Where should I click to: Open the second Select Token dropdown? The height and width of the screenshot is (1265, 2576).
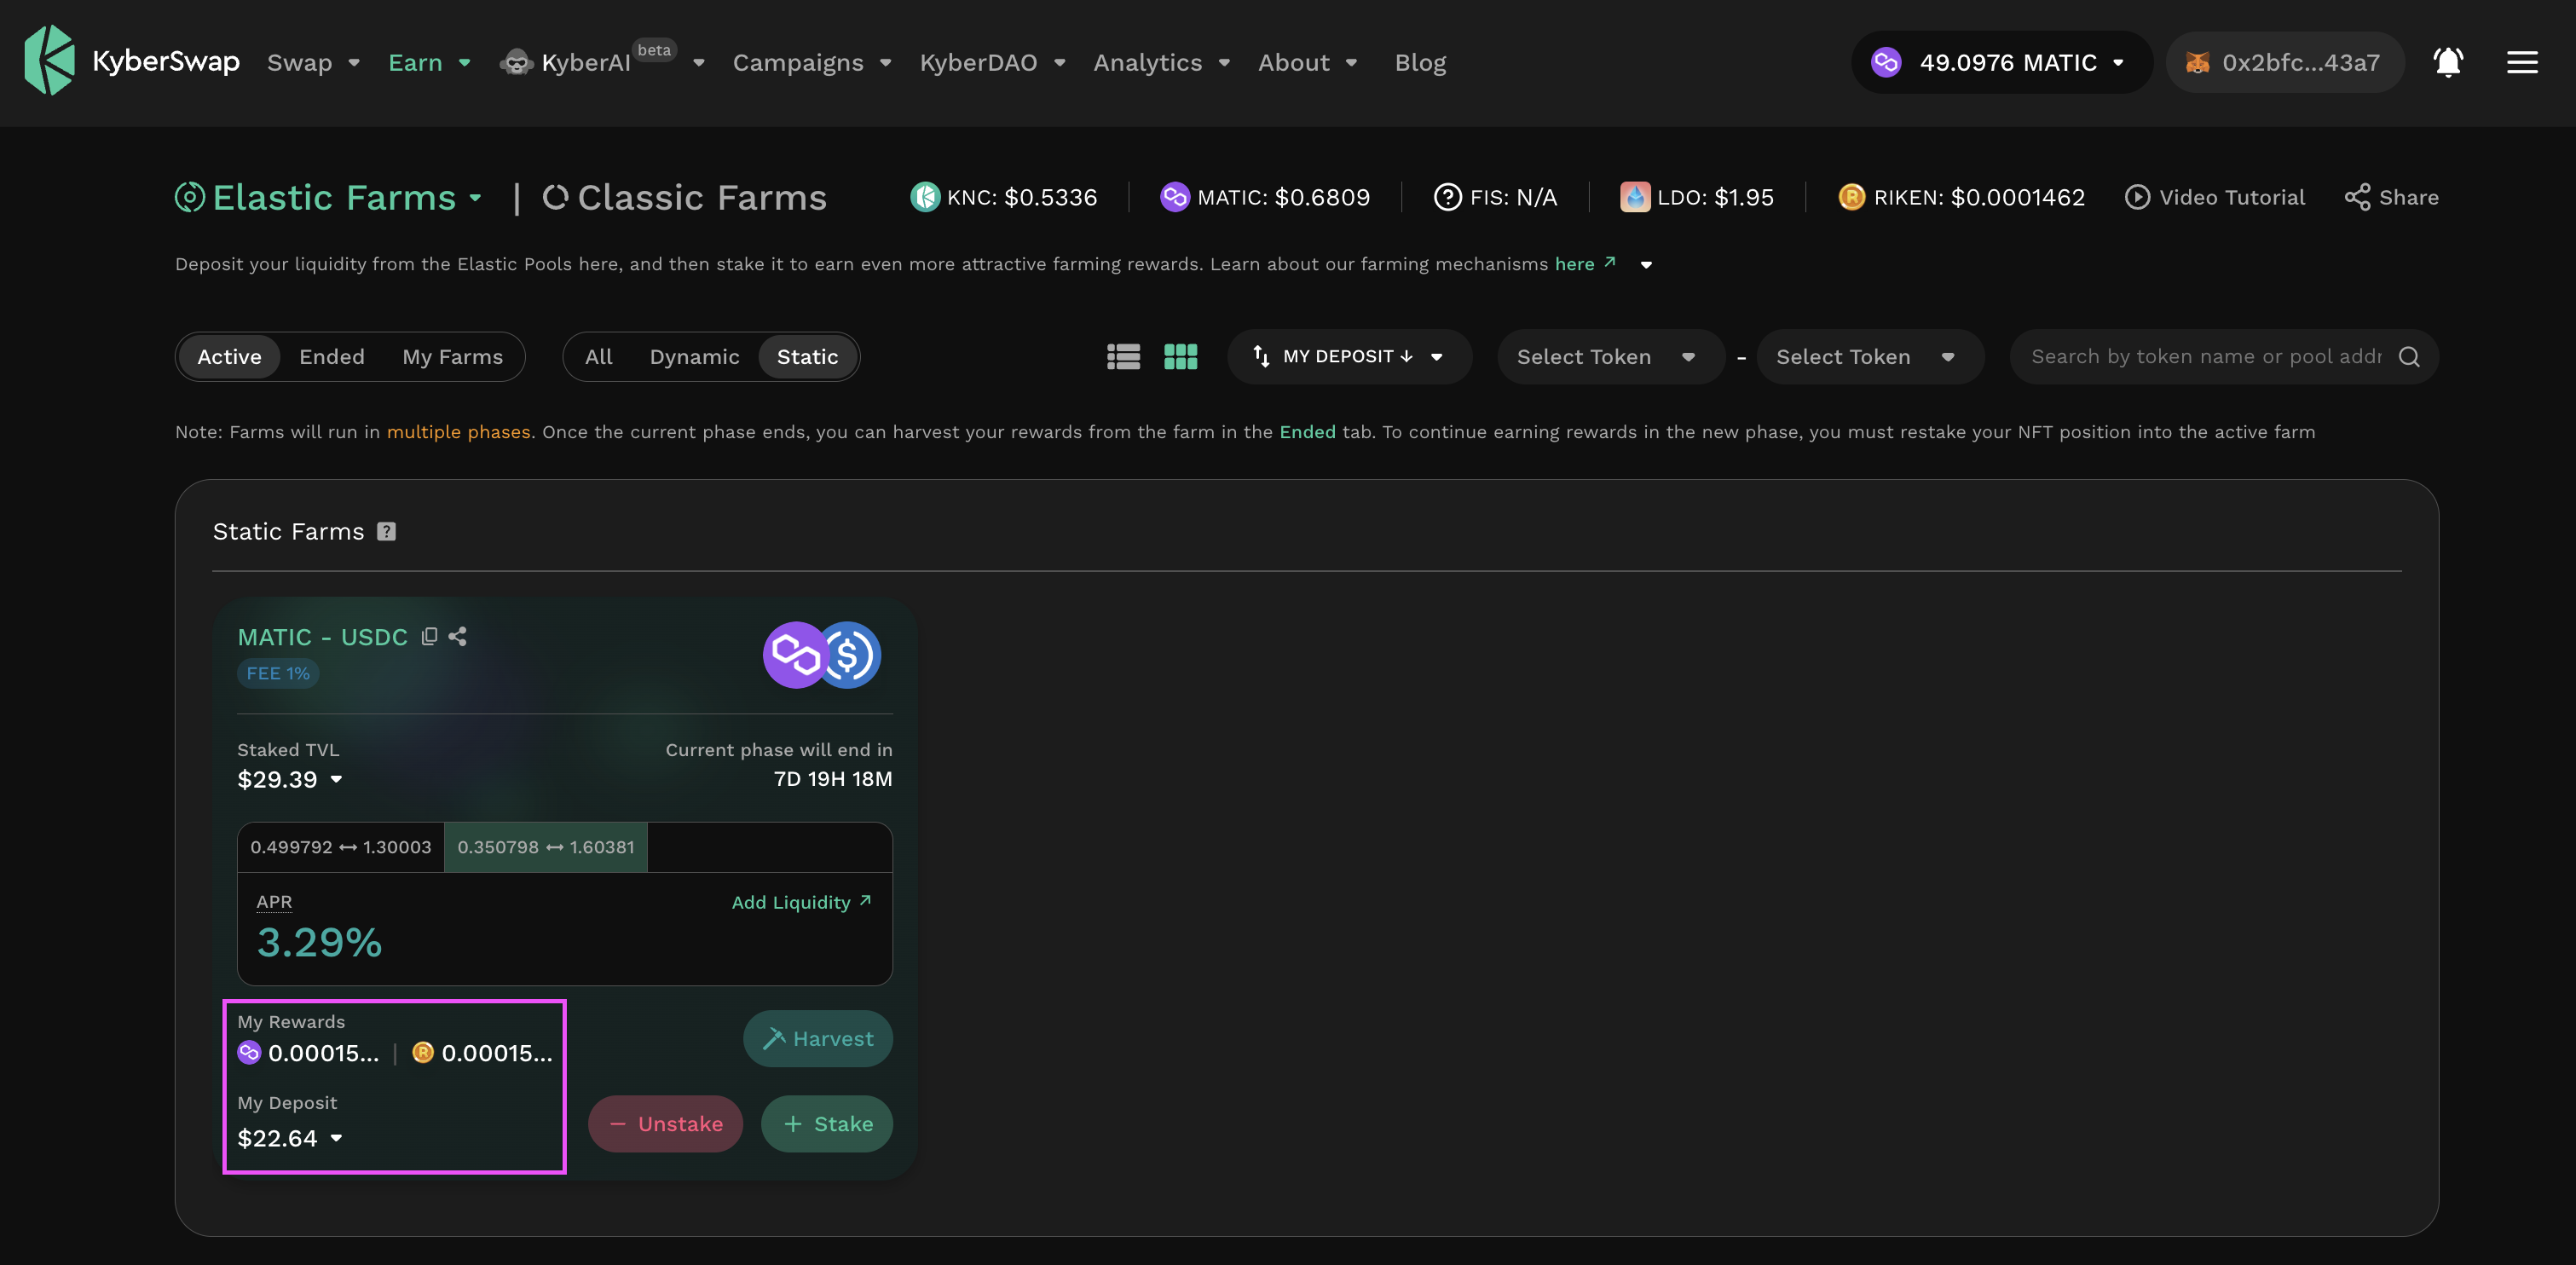[x=1869, y=357]
